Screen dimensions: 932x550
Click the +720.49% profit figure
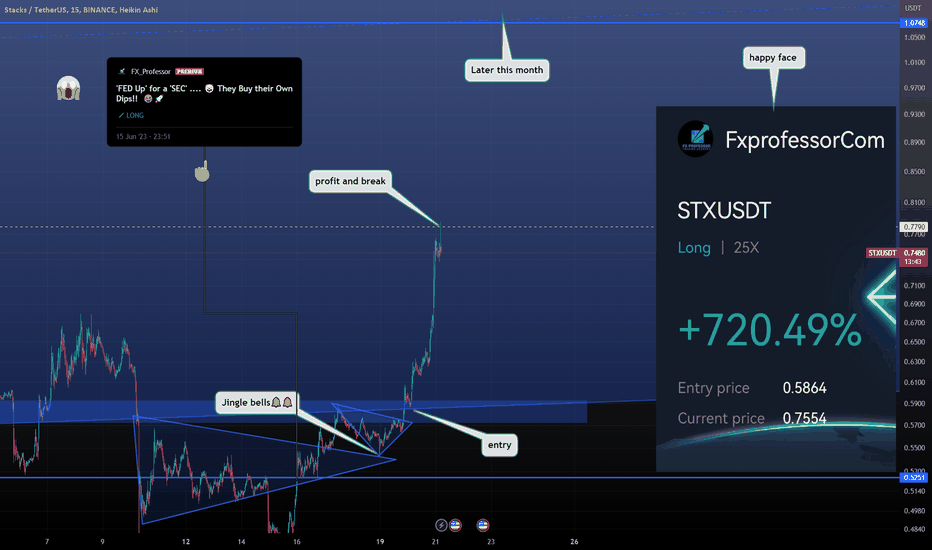(x=770, y=330)
